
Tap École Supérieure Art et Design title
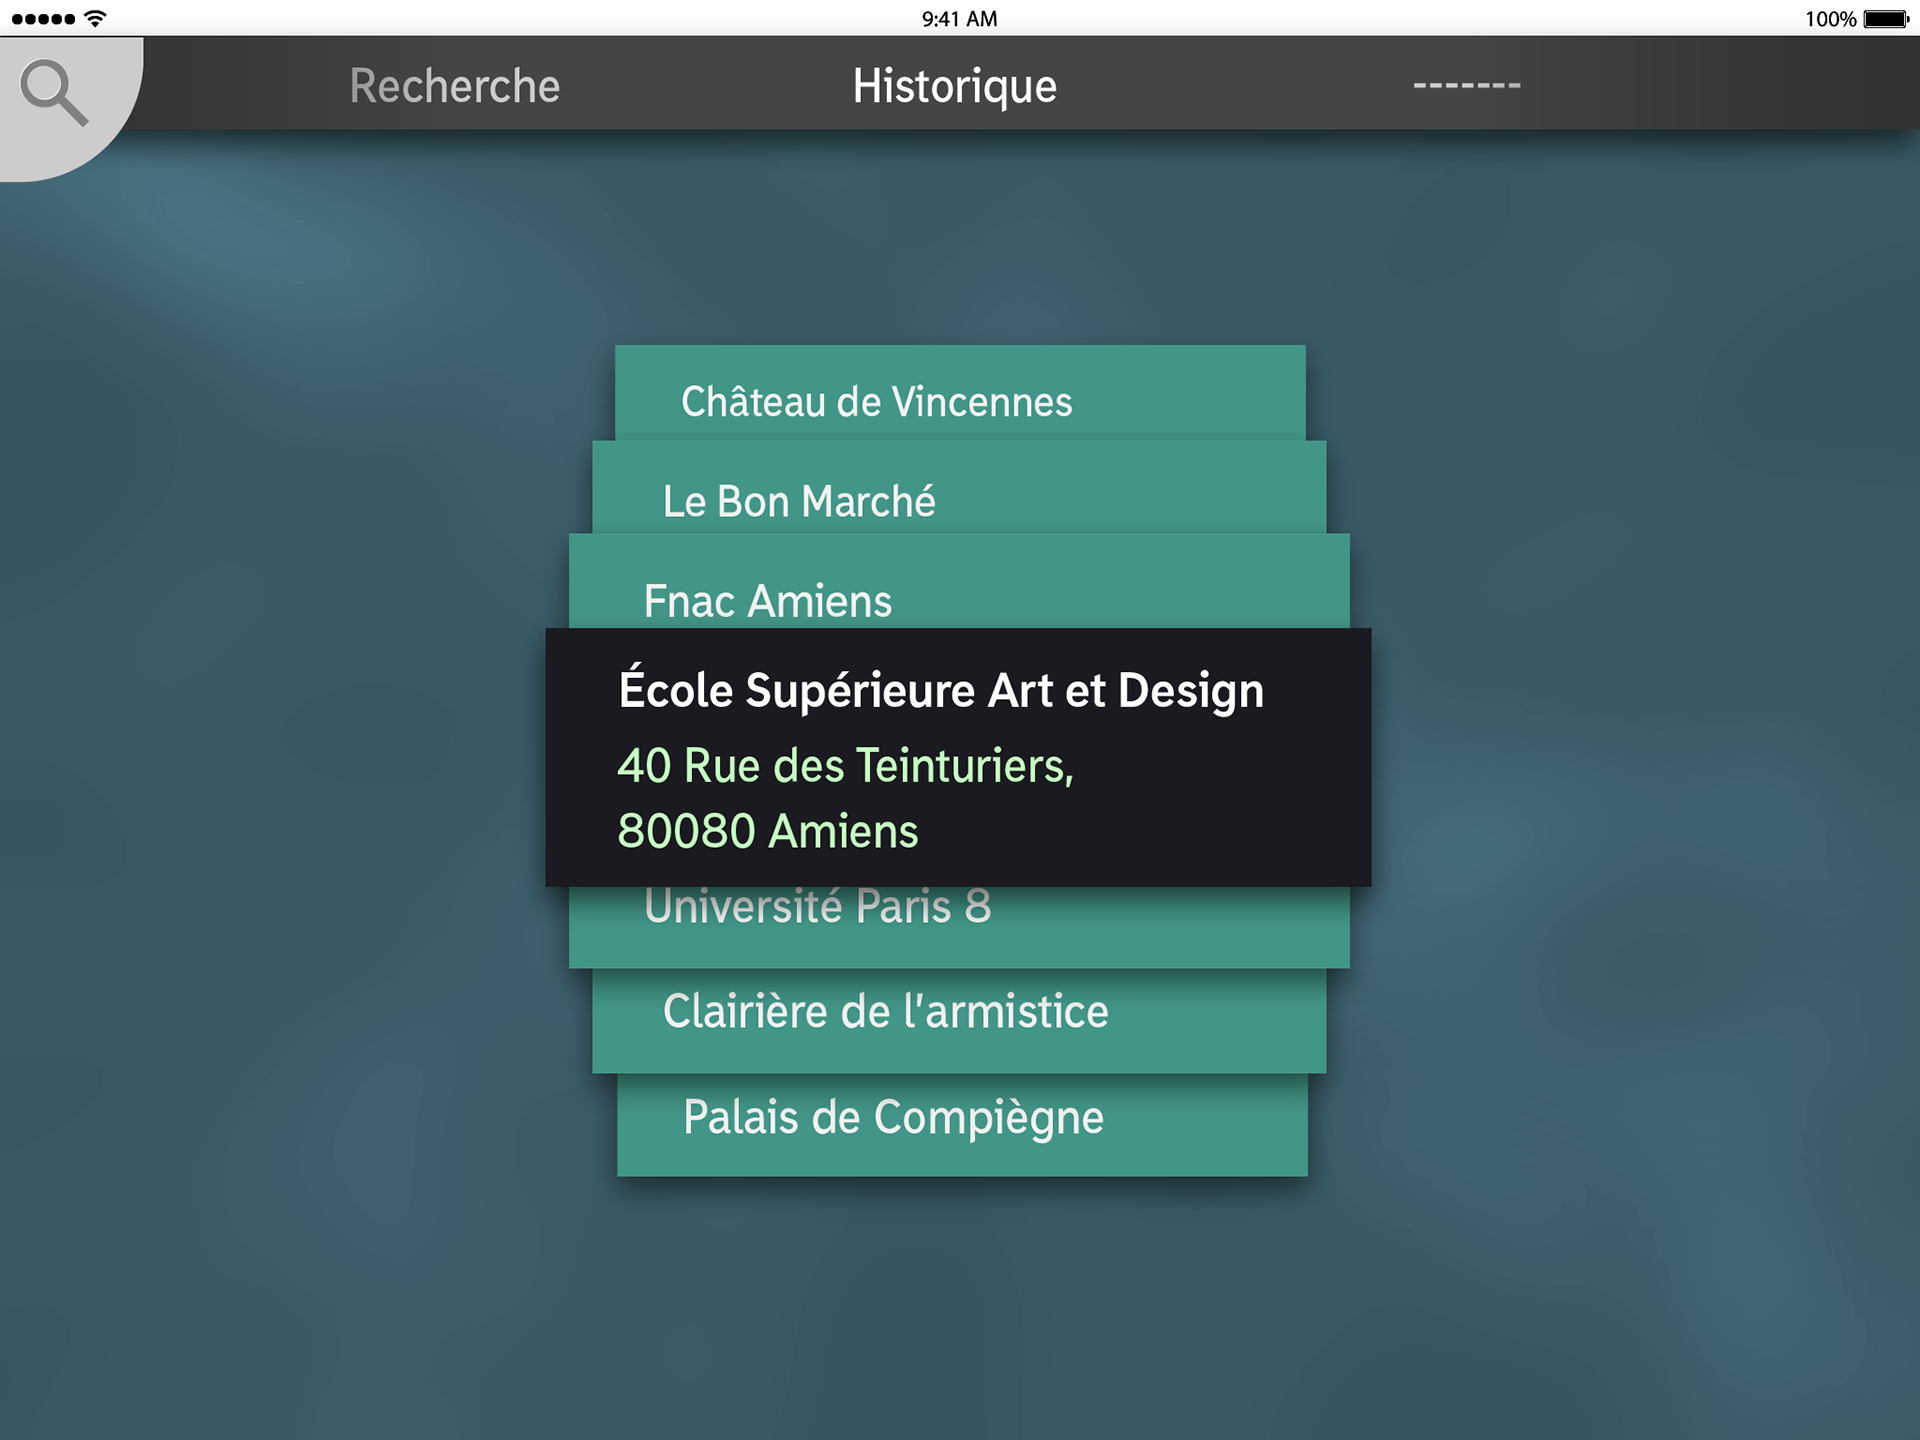pos(941,691)
